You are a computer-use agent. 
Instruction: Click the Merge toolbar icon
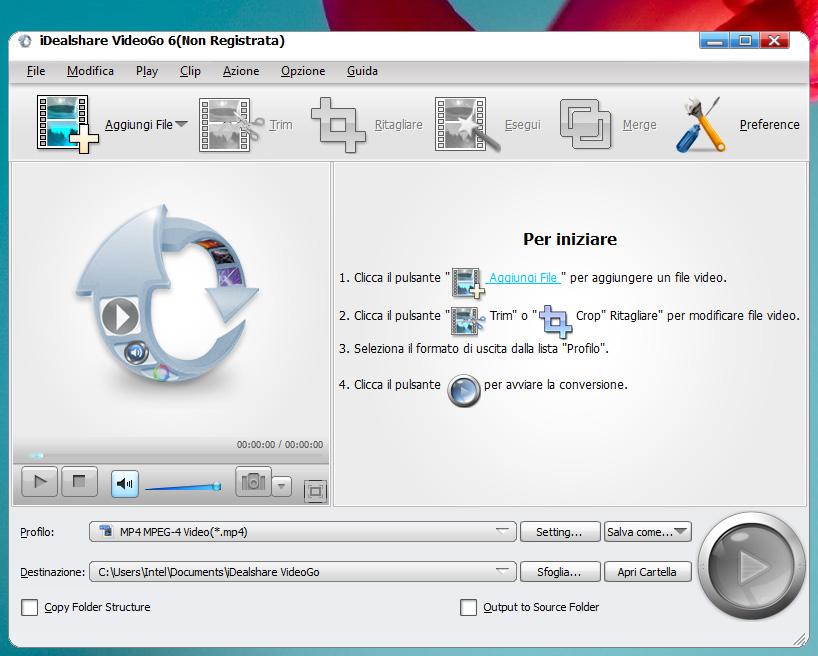[x=585, y=124]
